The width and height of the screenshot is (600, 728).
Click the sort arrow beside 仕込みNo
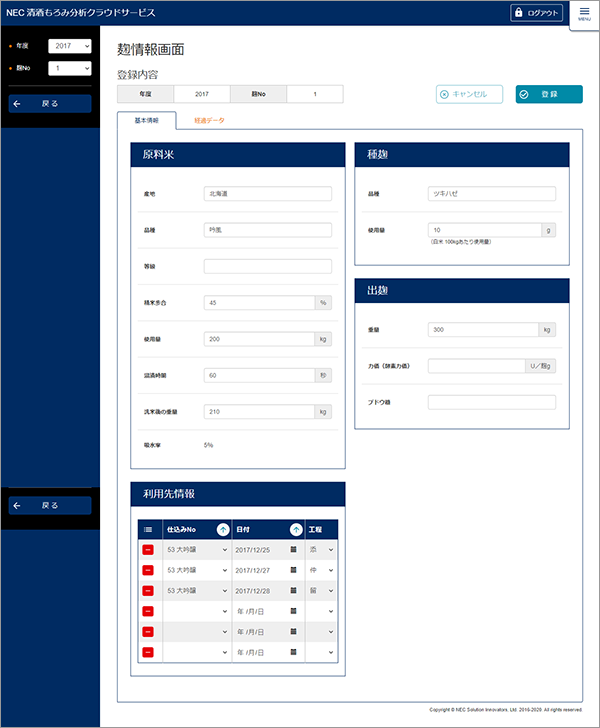tap(222, 529)
